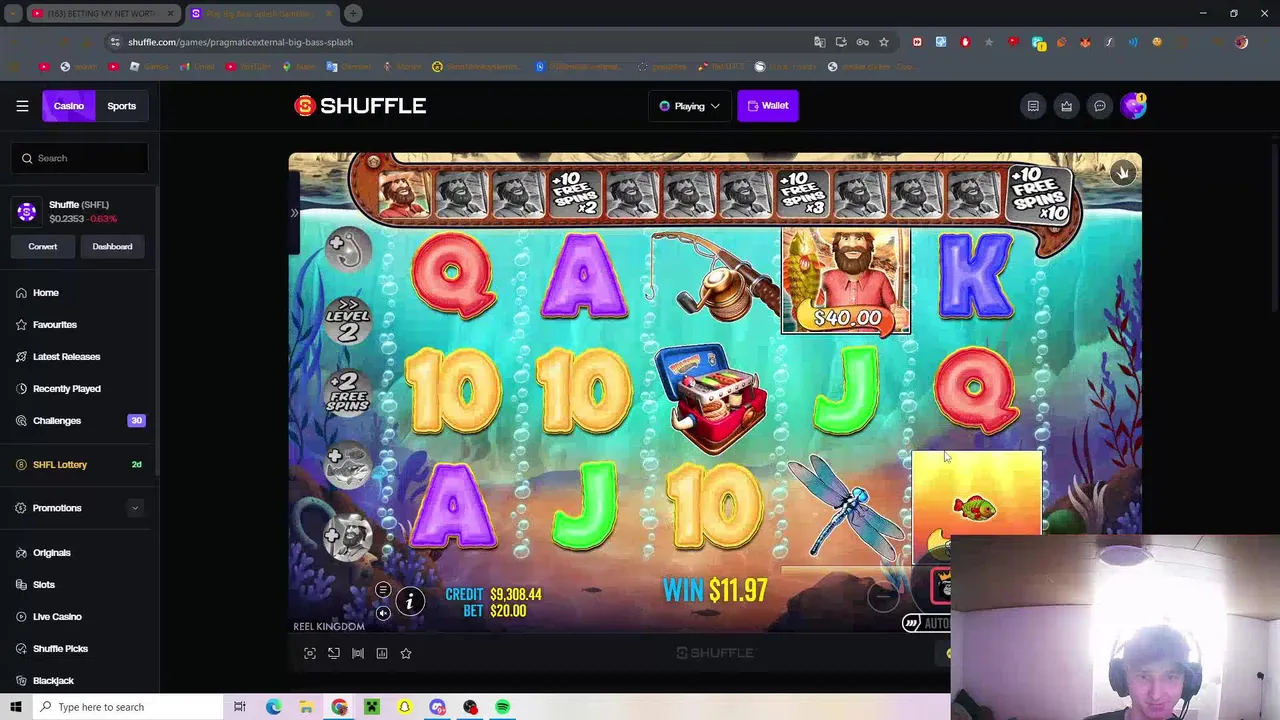
Task: Mute the slot game sound
Action: pyautogui.click(x=383, y=613)
